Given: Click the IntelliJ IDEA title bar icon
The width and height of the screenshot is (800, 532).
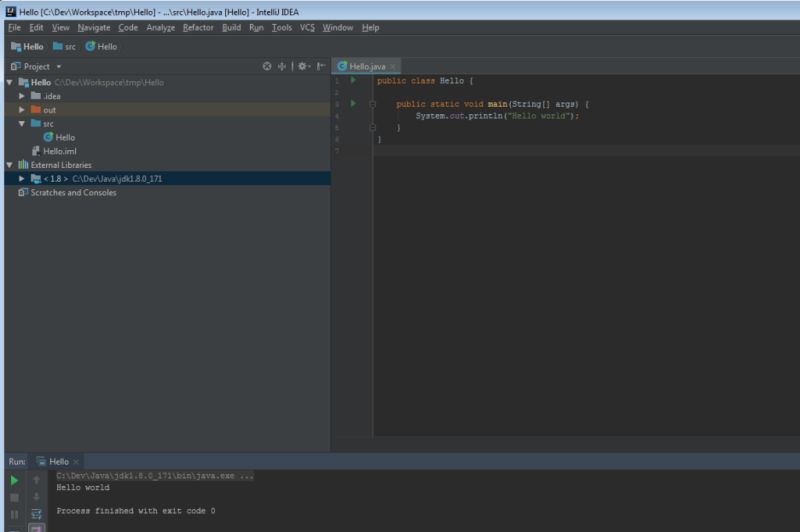Looking at the screenshot, I should [11, 11].
